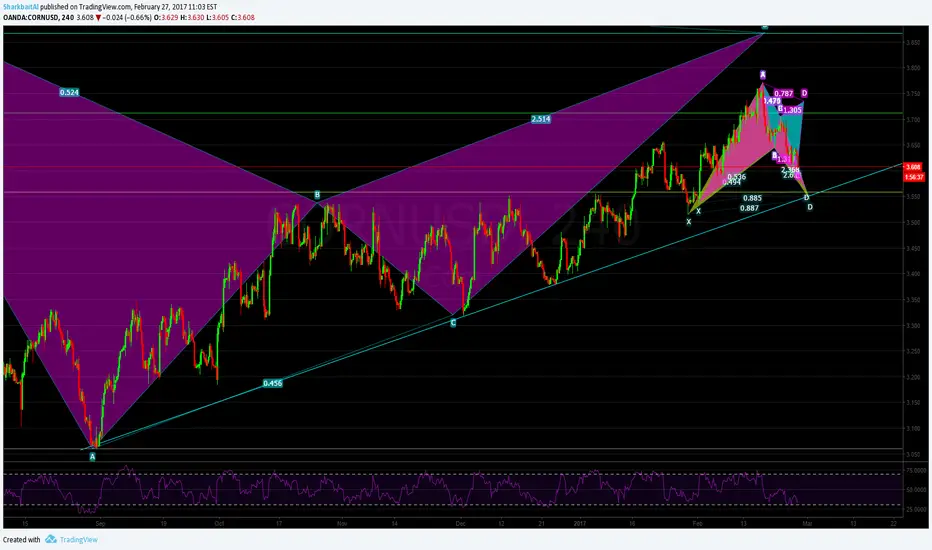Select teal point B label near October high
The width and height of the screenshot is (932, 550).
click(x=317, y=195)
